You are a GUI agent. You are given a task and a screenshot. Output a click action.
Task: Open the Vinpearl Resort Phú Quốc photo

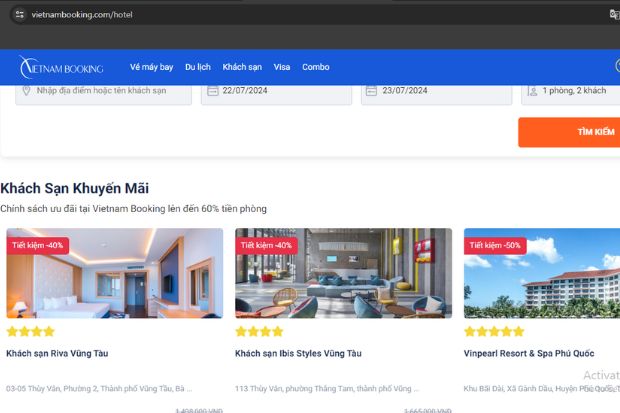point(542,273)
